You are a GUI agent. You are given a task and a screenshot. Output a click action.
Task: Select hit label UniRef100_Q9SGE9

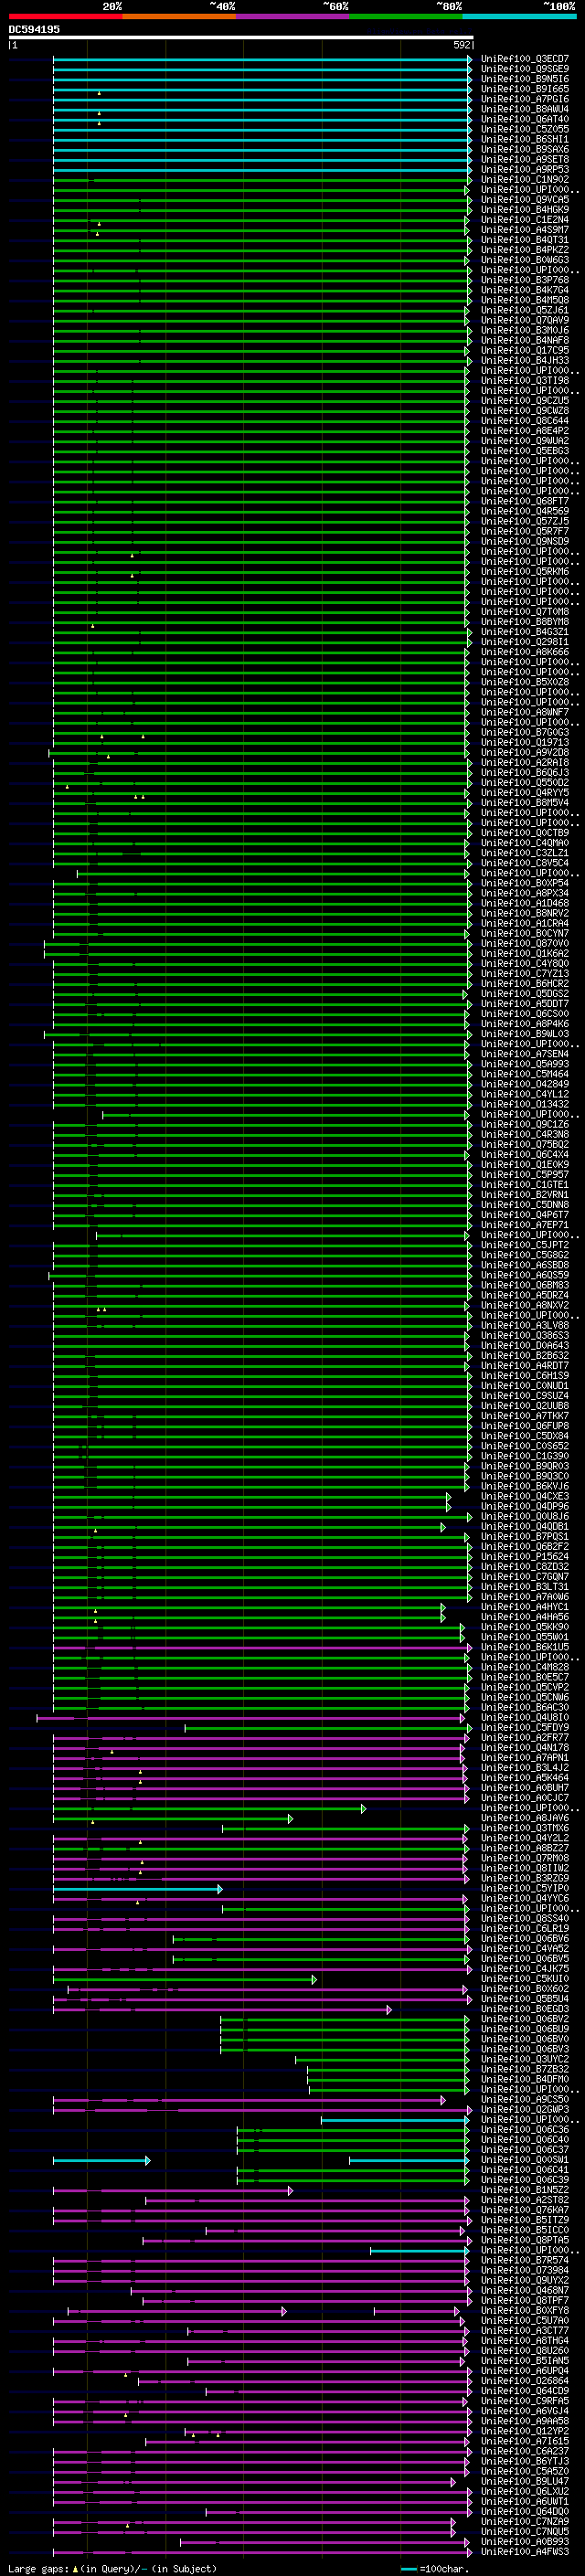coord(525,69)
